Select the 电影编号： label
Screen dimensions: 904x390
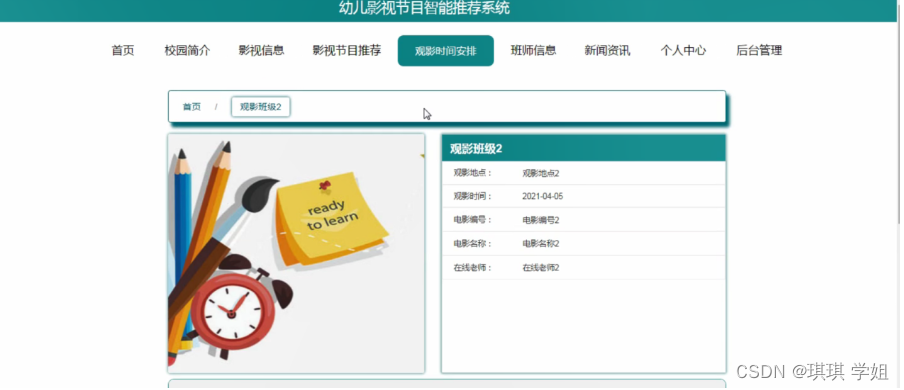coord(473,220)
